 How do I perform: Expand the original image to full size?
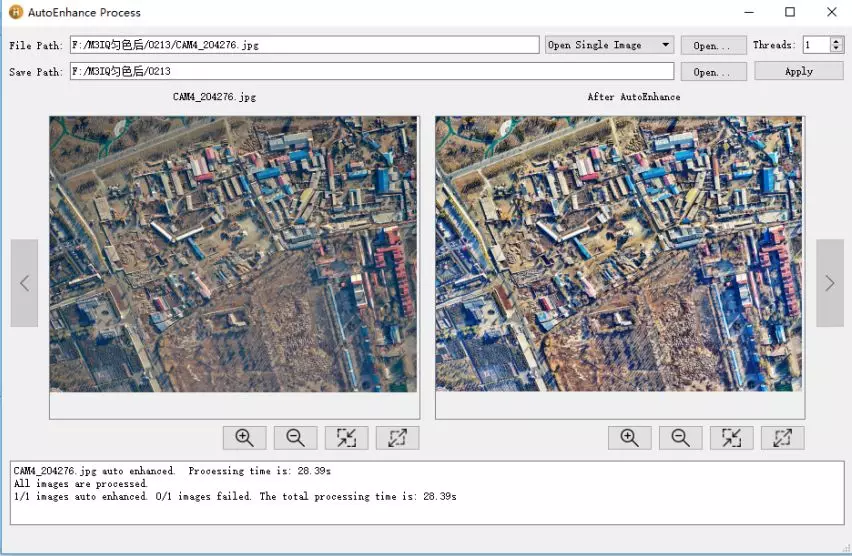(x=397, y=438)
